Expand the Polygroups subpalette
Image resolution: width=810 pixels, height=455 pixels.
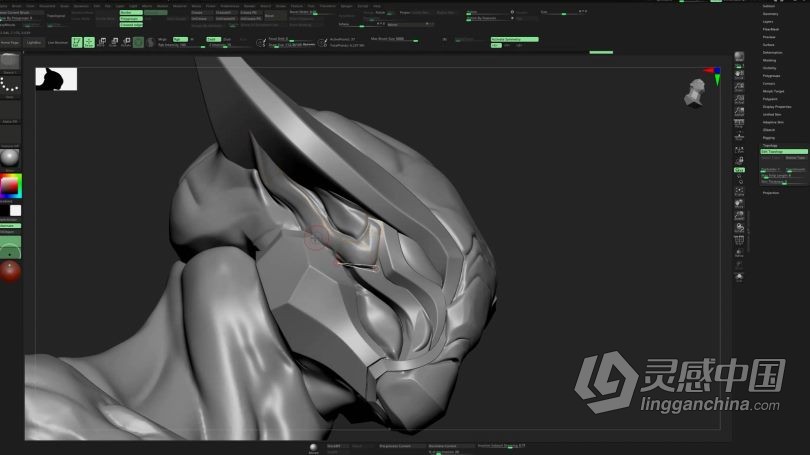771,76
